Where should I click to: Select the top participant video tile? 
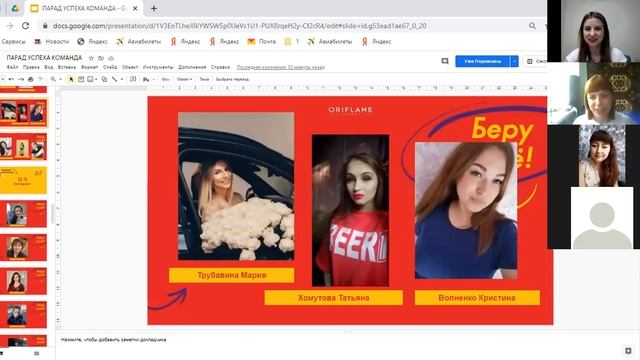pos(593,31)
